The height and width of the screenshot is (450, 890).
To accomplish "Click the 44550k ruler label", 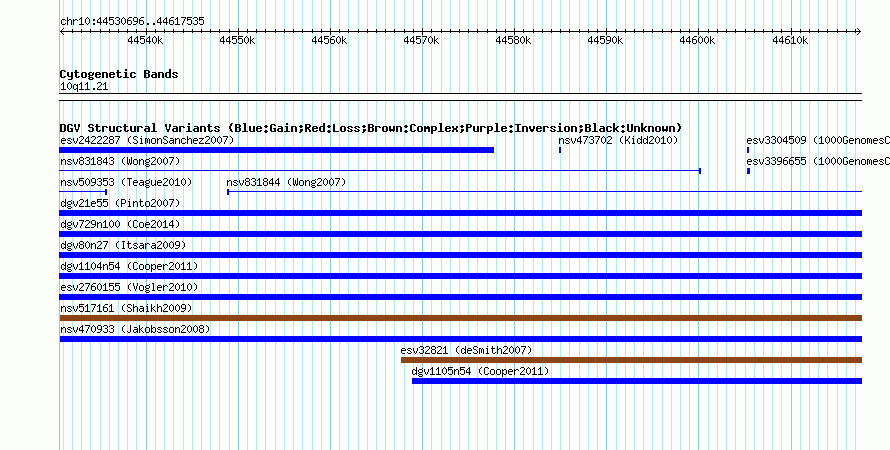I will pos(237,40).
